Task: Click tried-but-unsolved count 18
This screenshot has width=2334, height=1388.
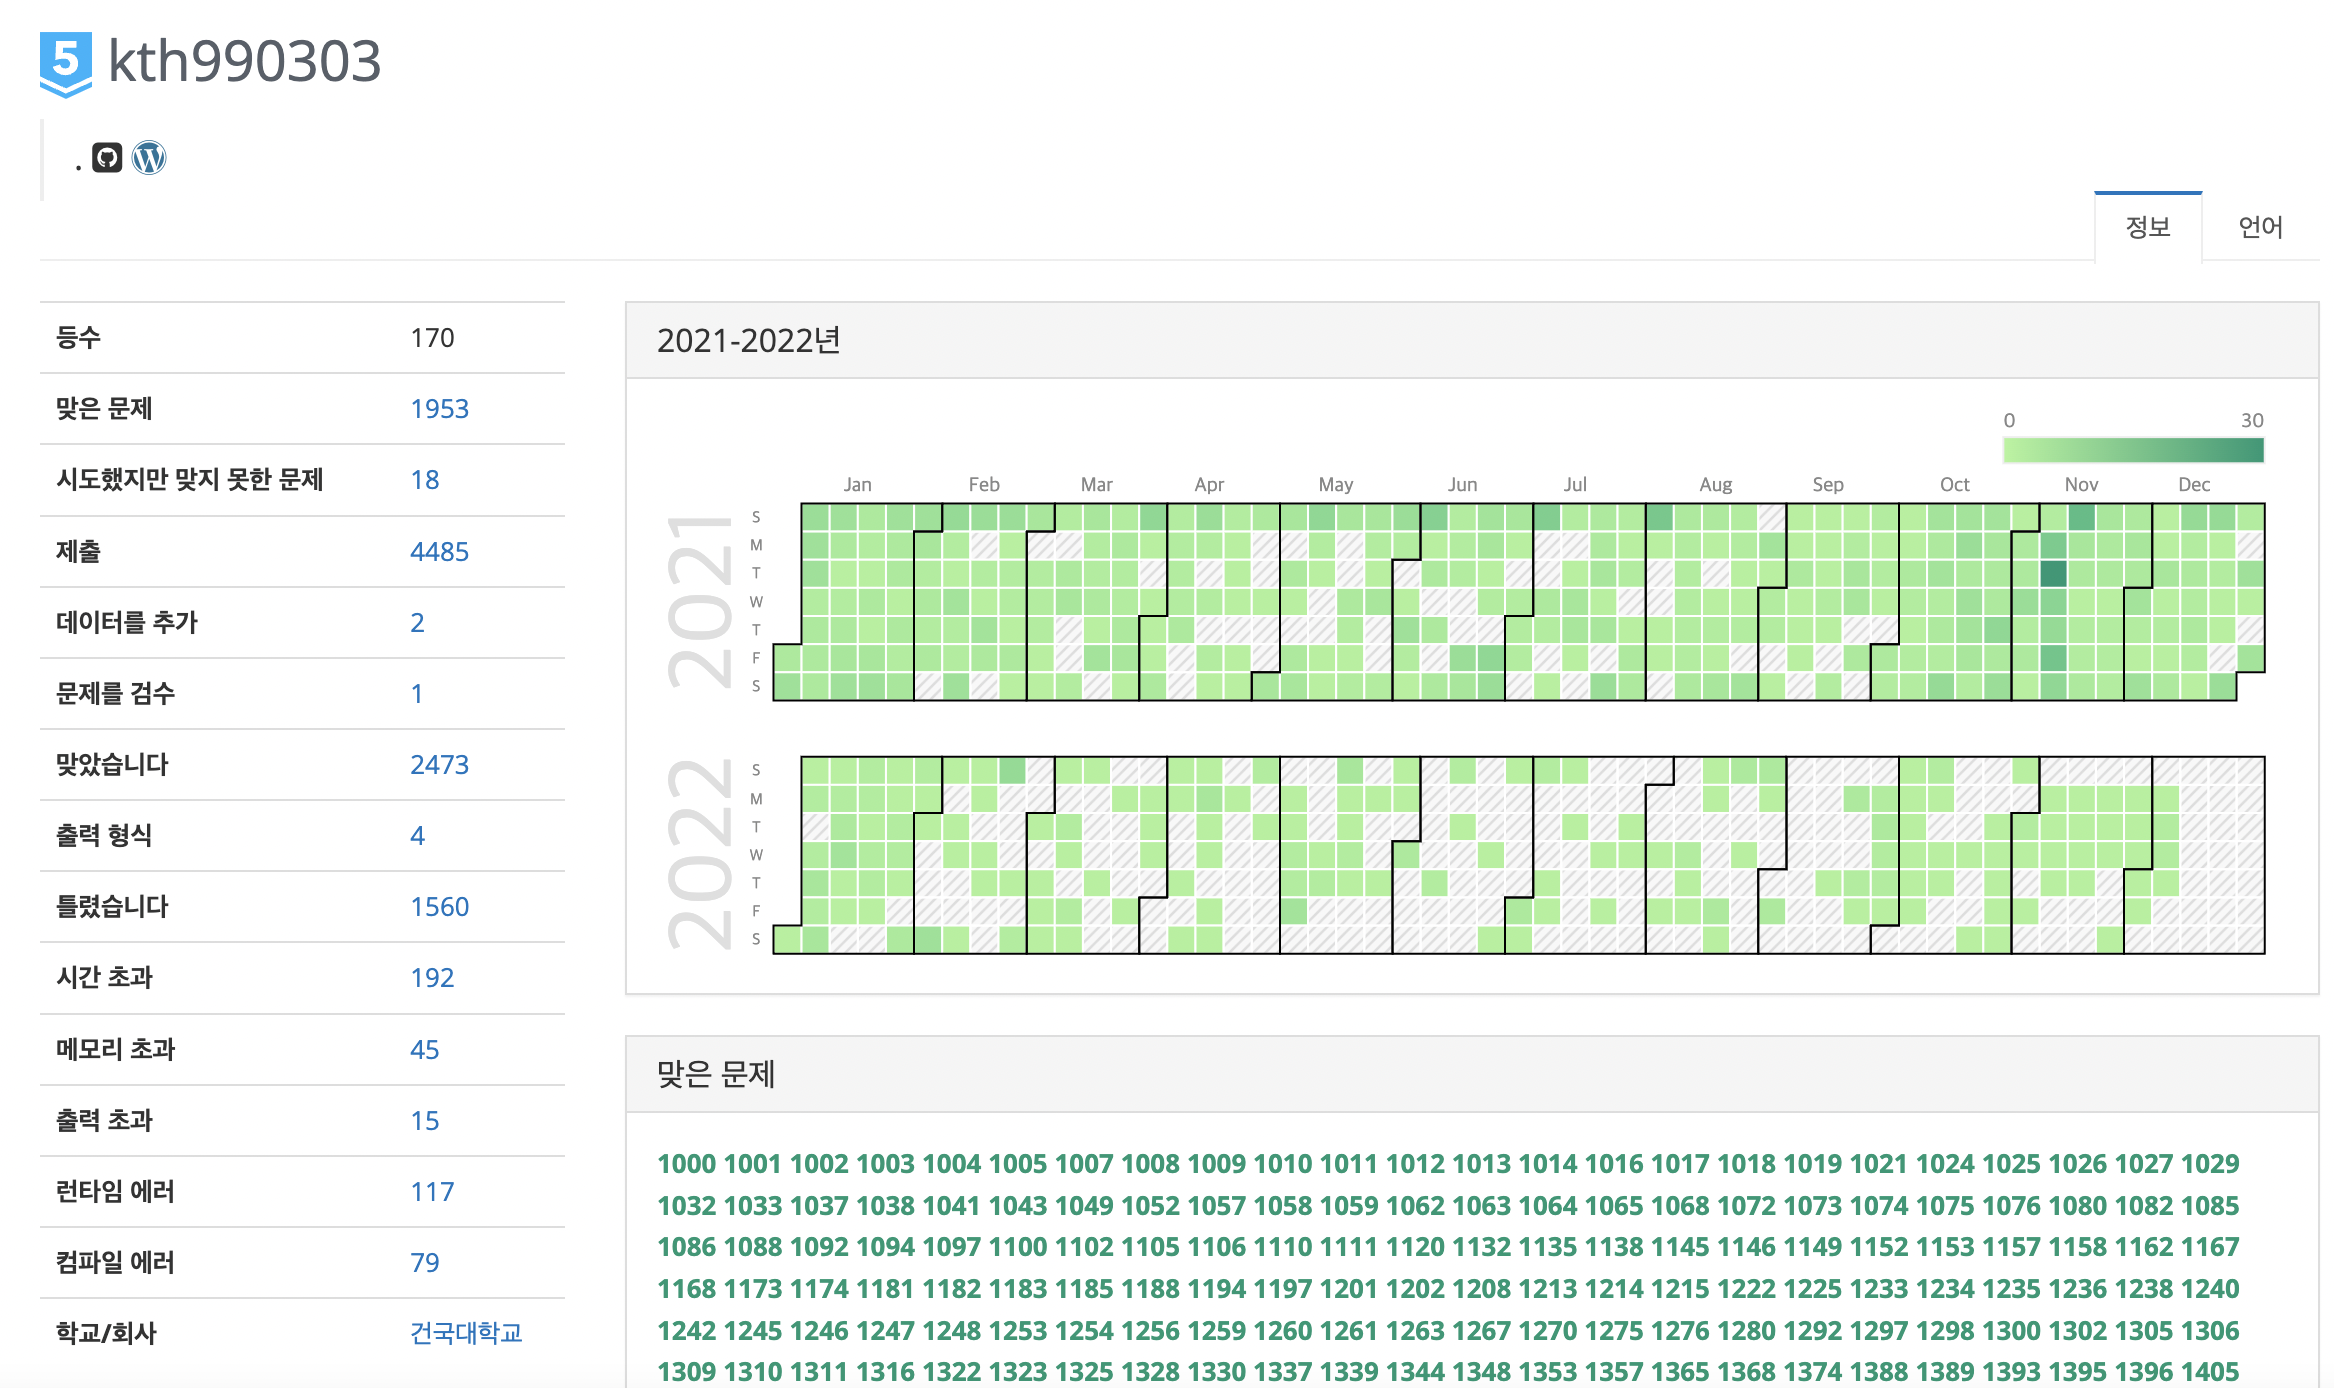Action: (424, 480)
